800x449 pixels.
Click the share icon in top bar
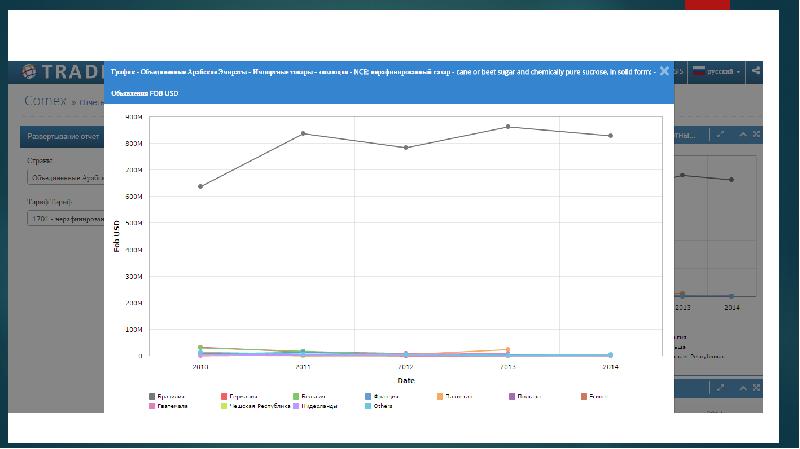point(756,71)
